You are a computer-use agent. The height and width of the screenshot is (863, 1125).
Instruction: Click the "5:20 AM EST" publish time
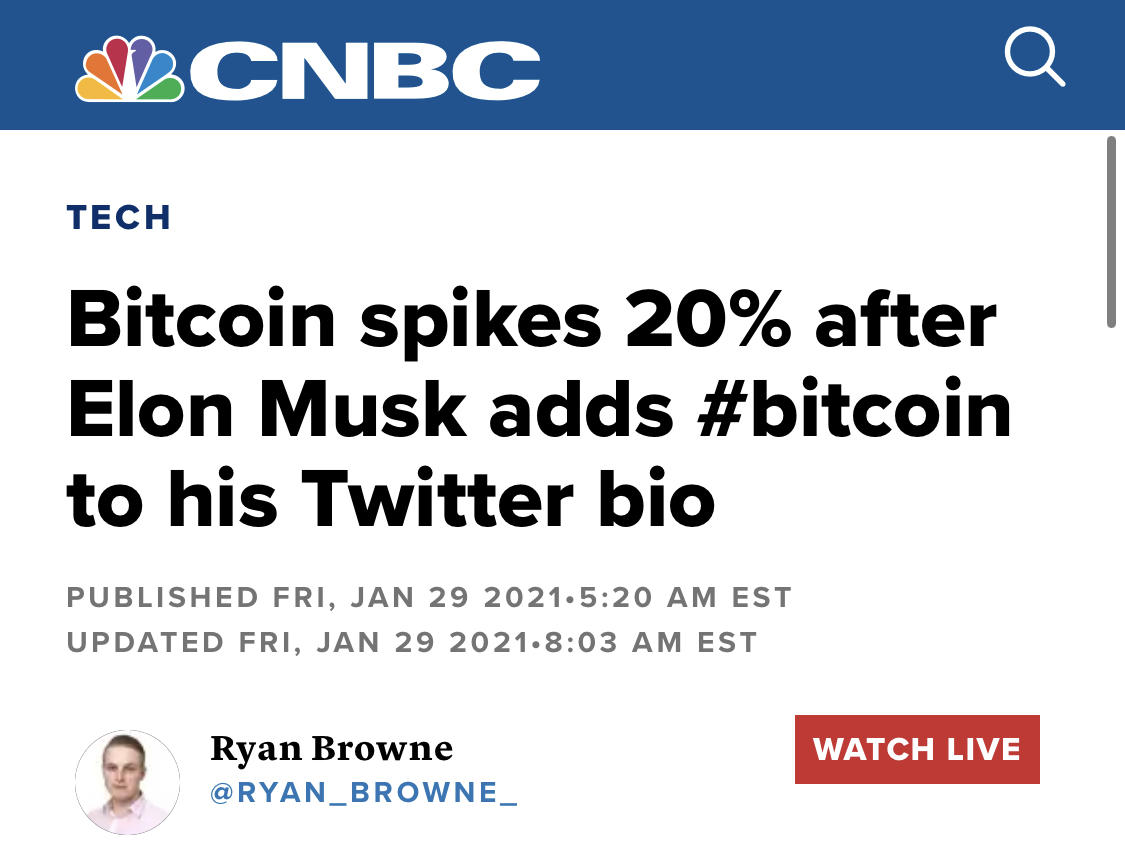pyautogui.click(x=686, y=597)
